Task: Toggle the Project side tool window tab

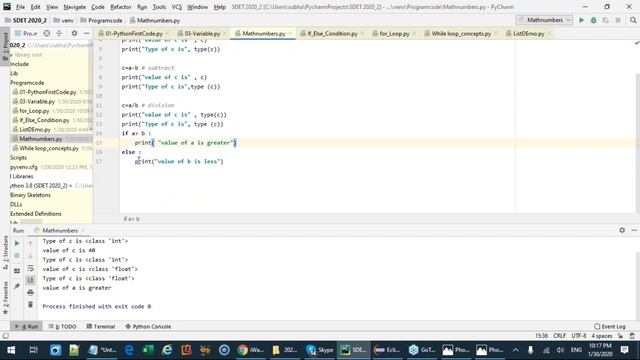Action: click(5, 46)
